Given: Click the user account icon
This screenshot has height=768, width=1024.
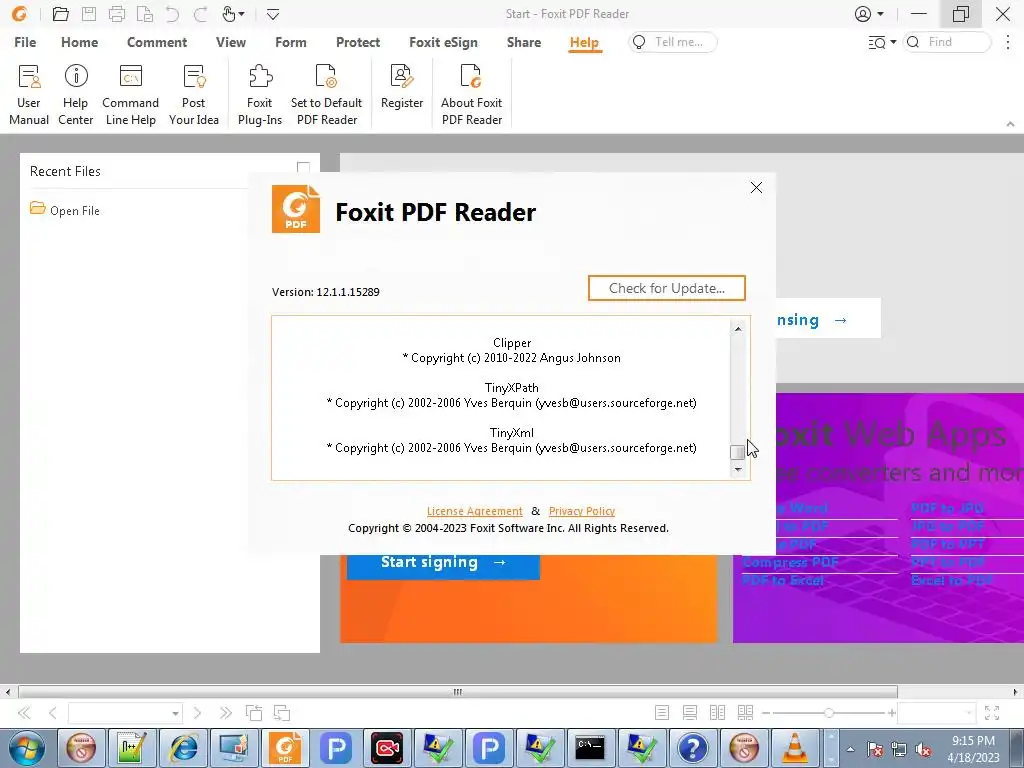Looking at the screenshot, I should [863, 14].
